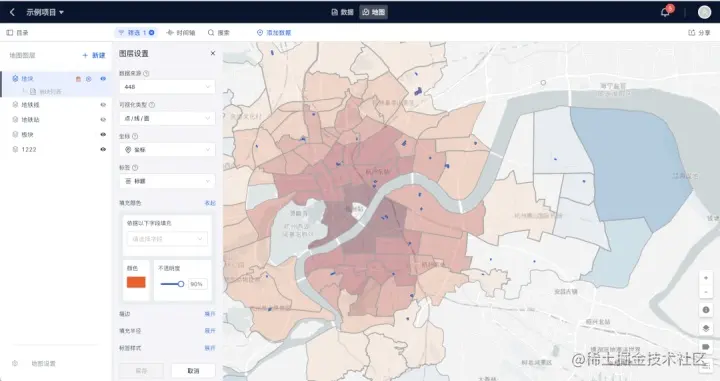Open the notification bell

[665, 12]
